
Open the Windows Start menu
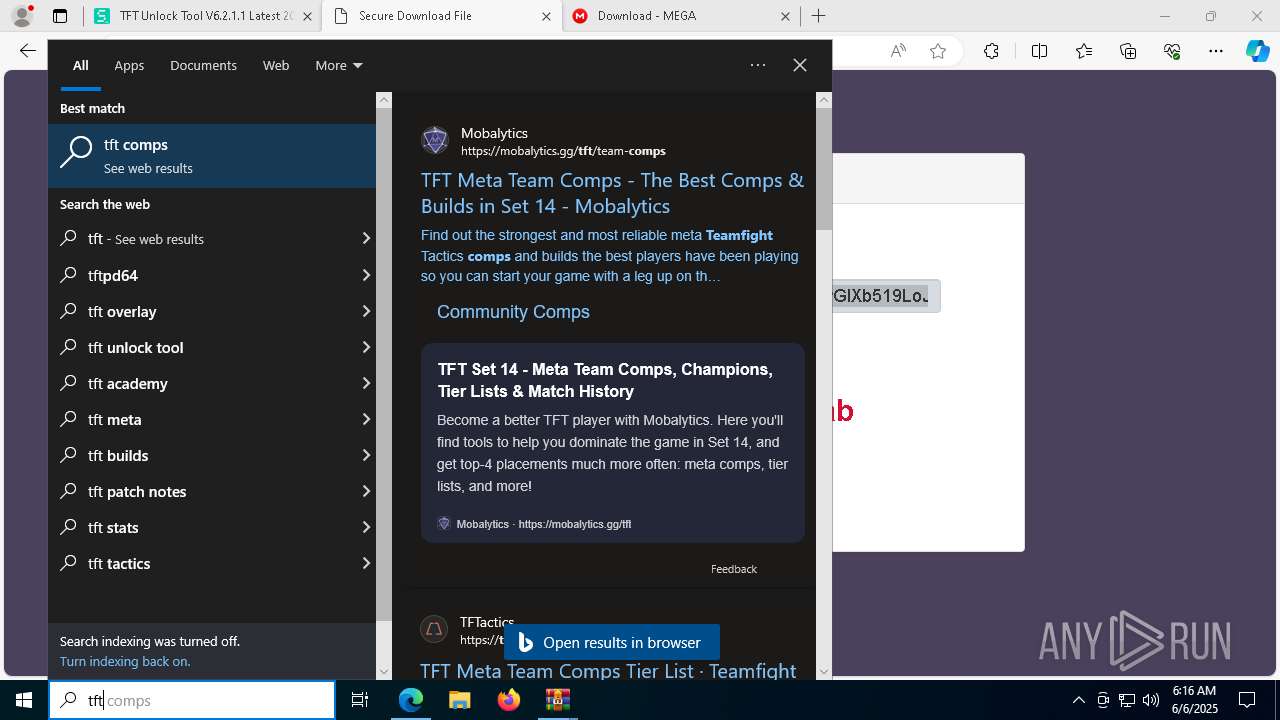pyautogui.click(x=24, y=700)
